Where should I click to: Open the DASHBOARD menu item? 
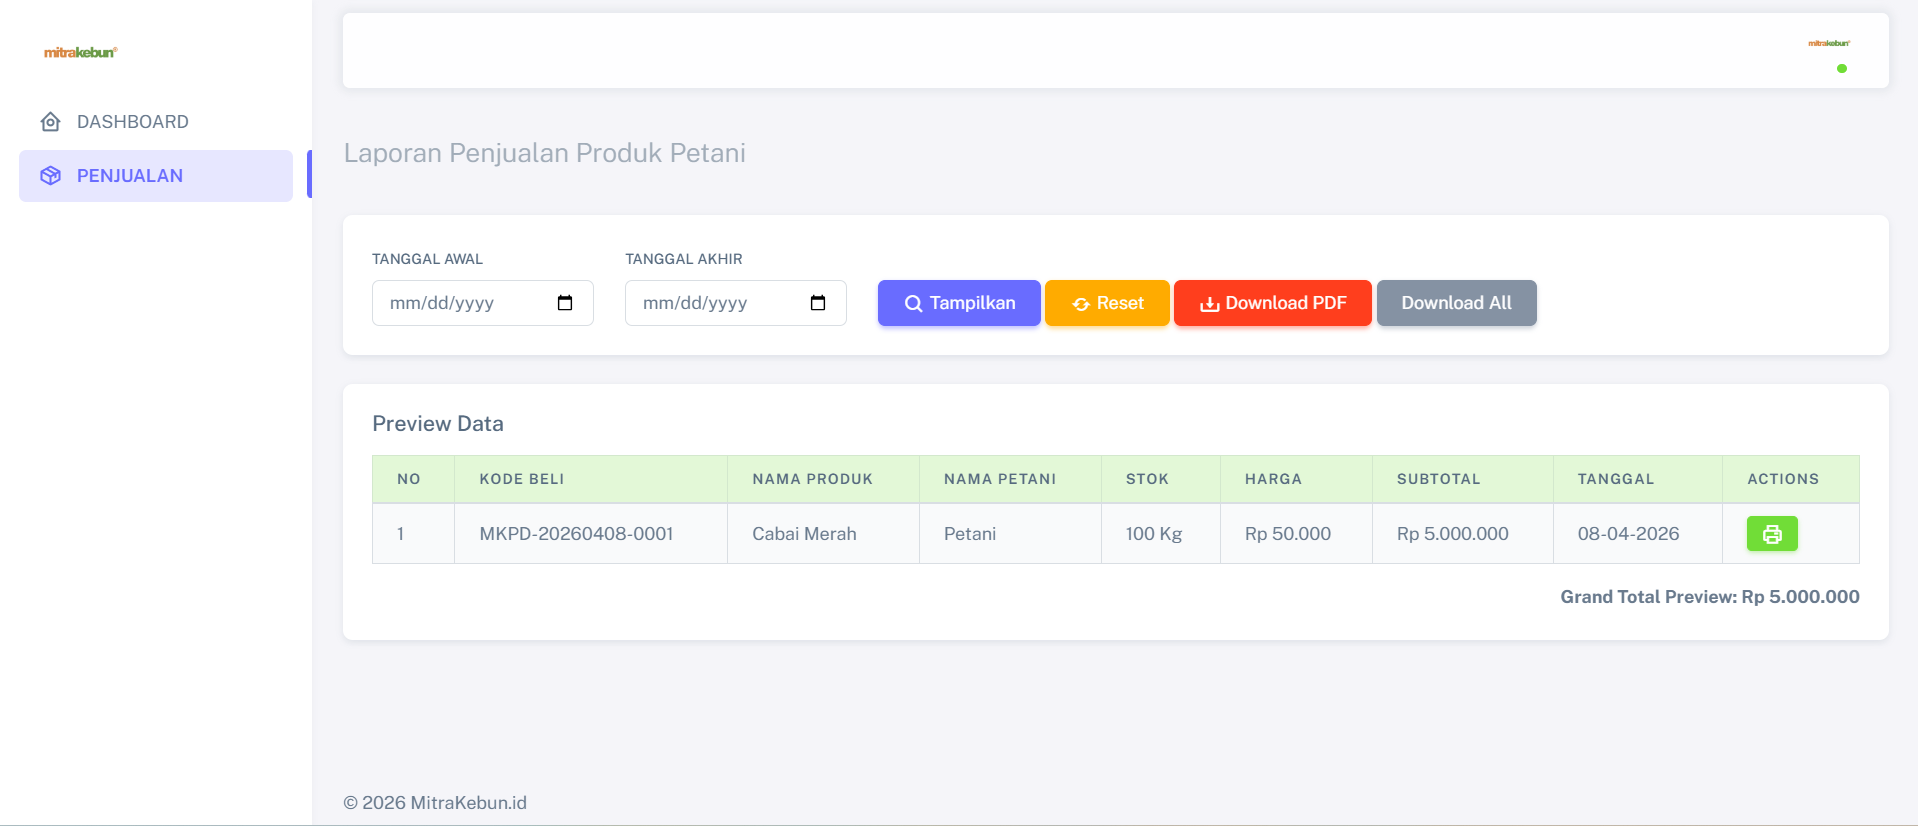[156, 122]
